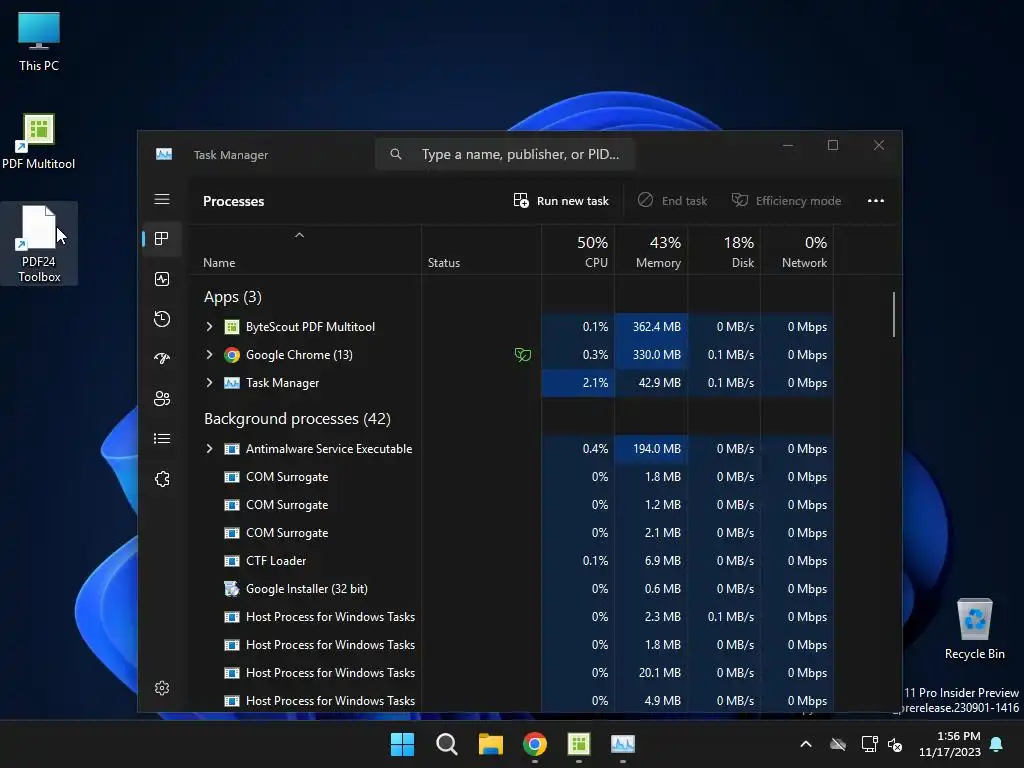Image resolution: width=1024 pixels, height=768 pixels.
Task: Select the CTF Loader process row
Action: pyautogui.click(x=511, y=560)
